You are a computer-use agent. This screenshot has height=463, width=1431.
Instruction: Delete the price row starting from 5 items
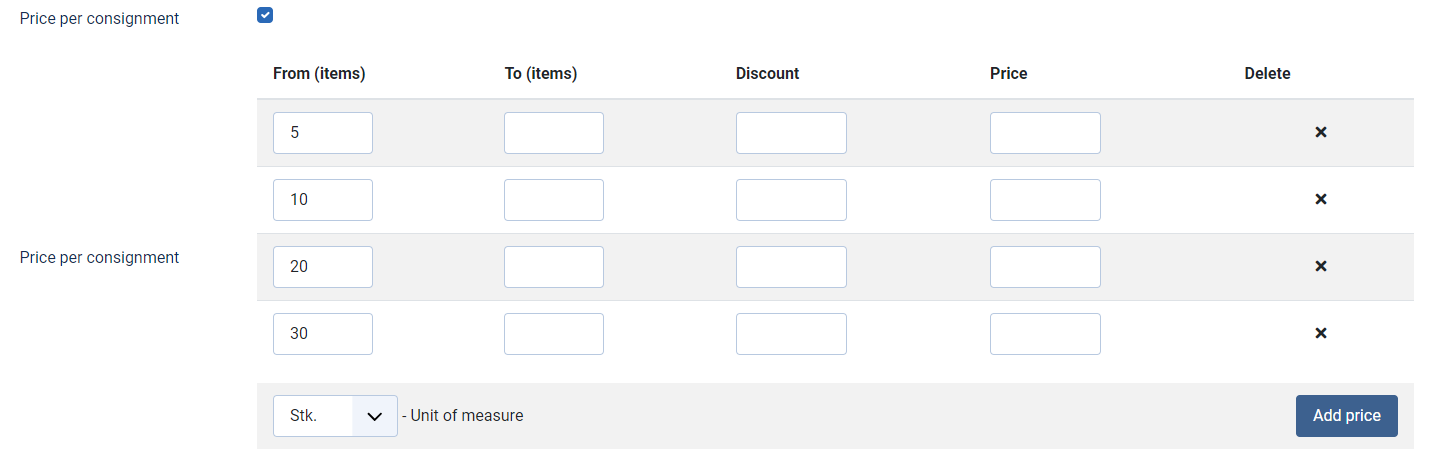(x=1320, y=132)
